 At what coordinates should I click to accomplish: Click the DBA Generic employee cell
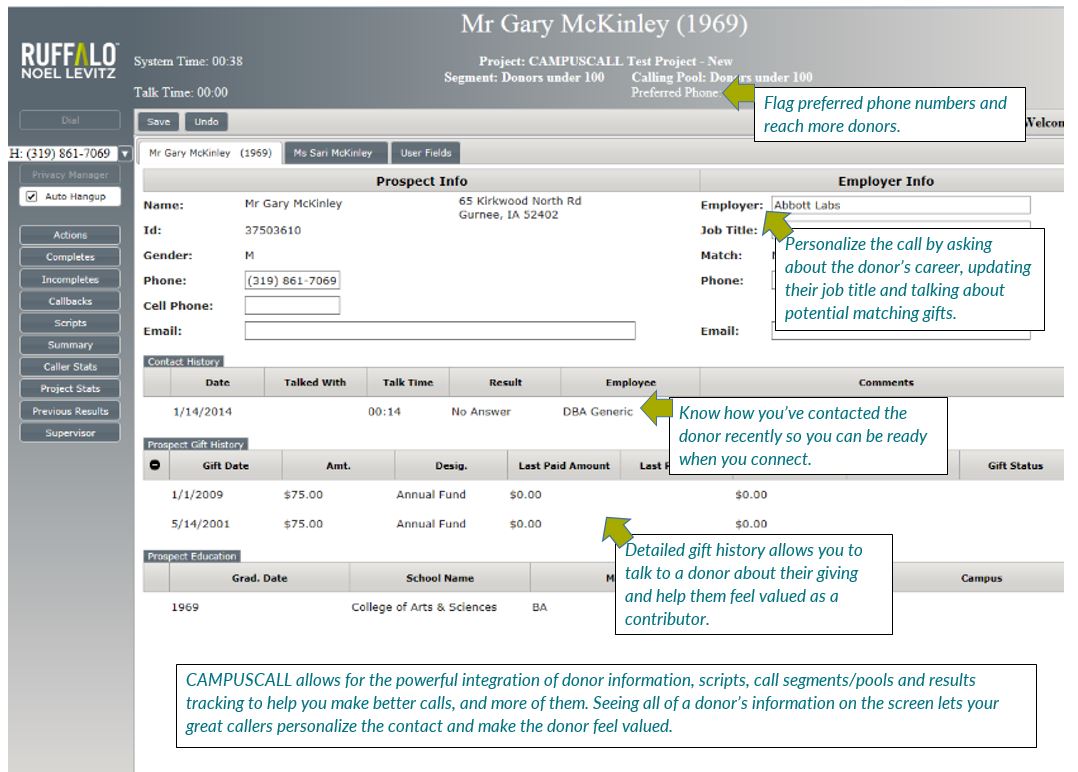597,412
